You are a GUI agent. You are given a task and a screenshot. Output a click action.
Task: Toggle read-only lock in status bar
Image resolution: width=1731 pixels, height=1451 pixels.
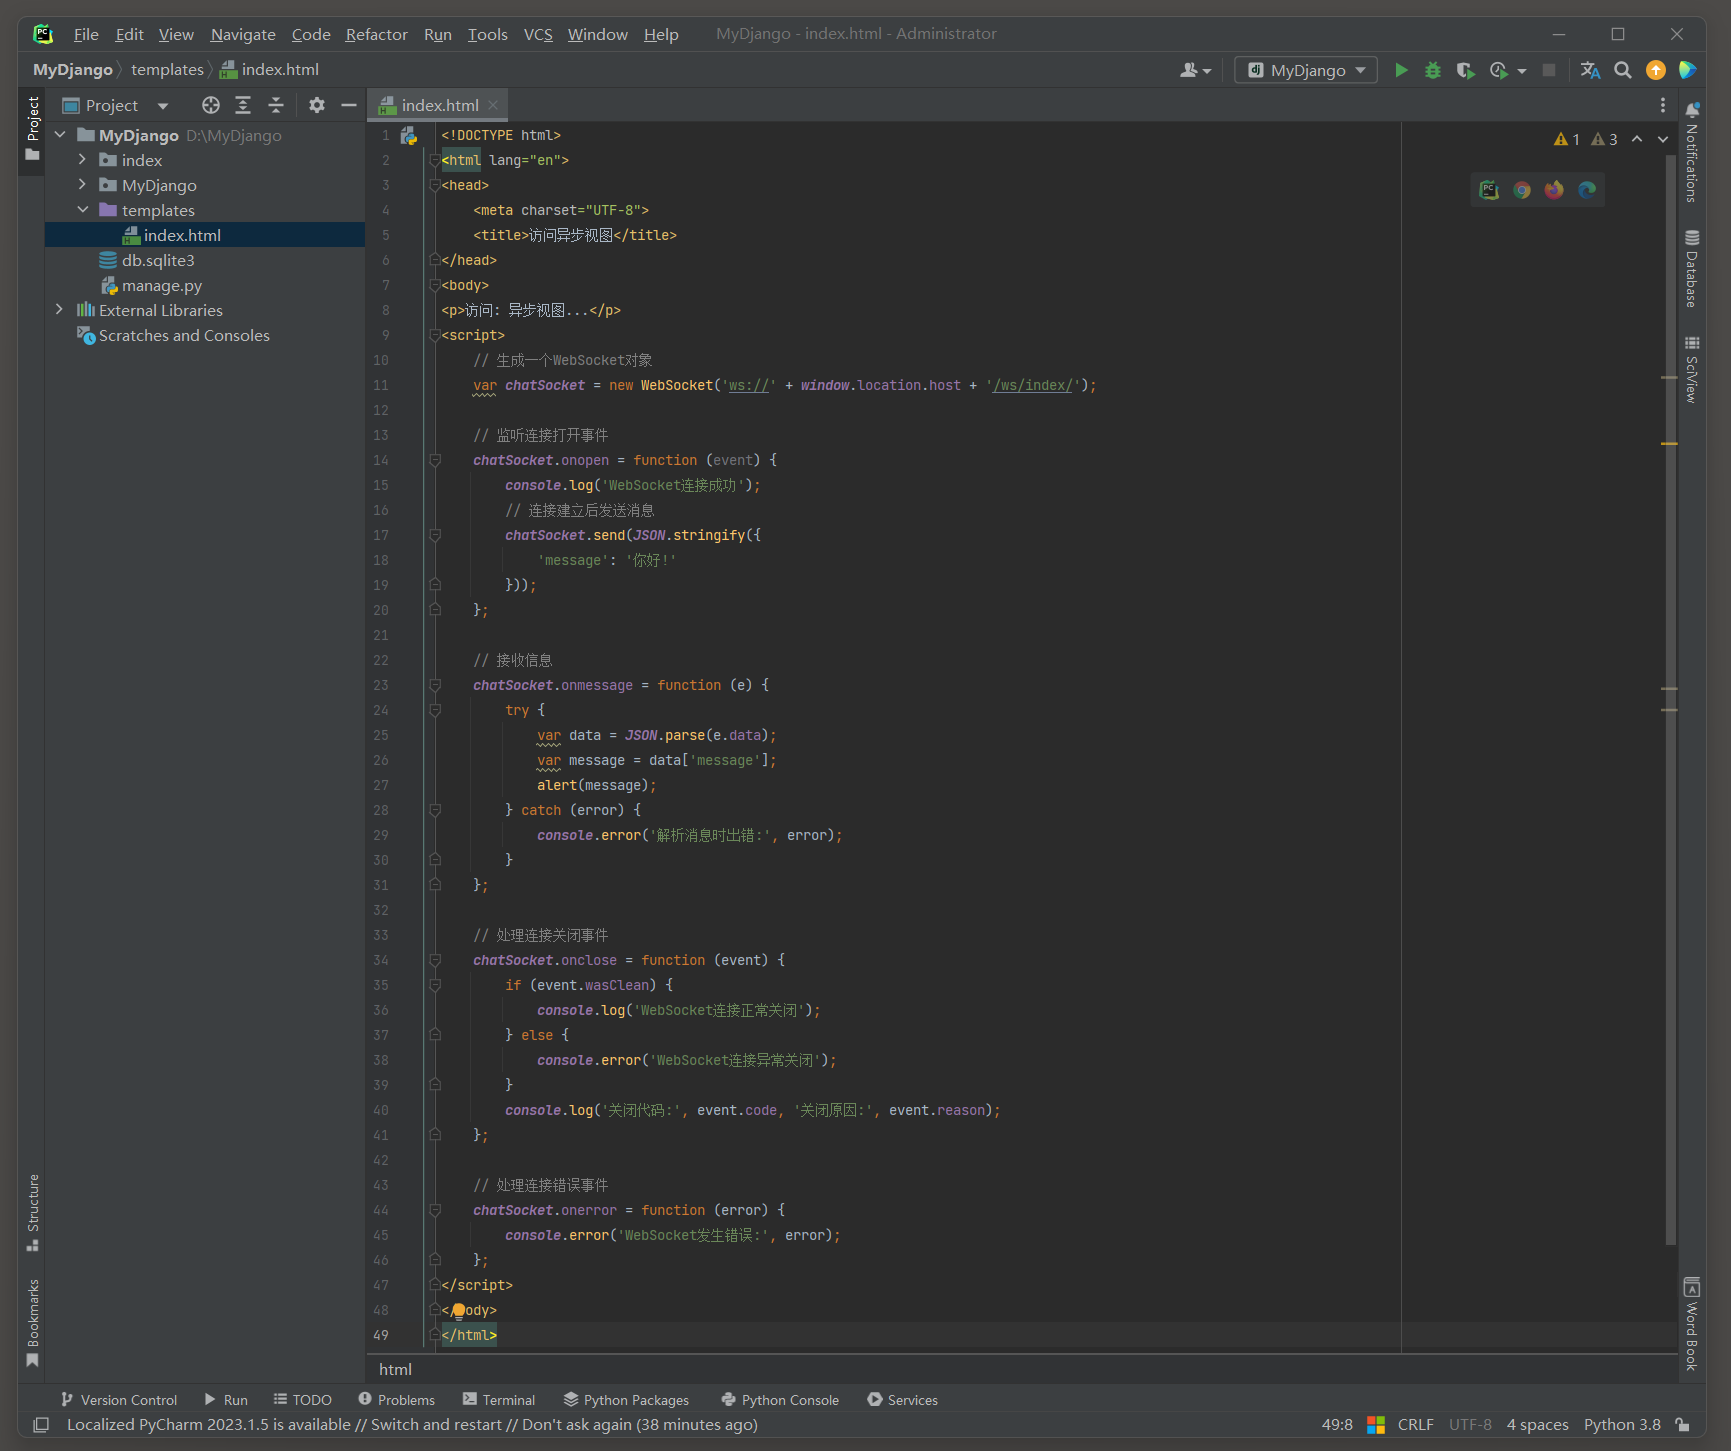click(1683, 1425)
